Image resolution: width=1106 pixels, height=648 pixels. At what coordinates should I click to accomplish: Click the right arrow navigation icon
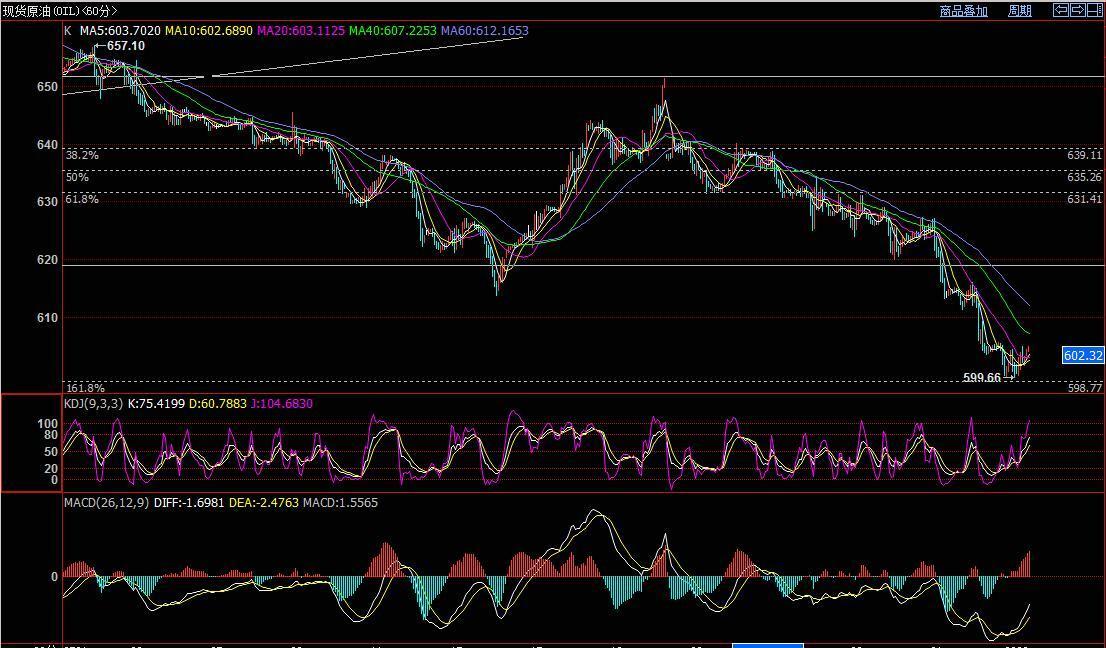click(1078, 10)
